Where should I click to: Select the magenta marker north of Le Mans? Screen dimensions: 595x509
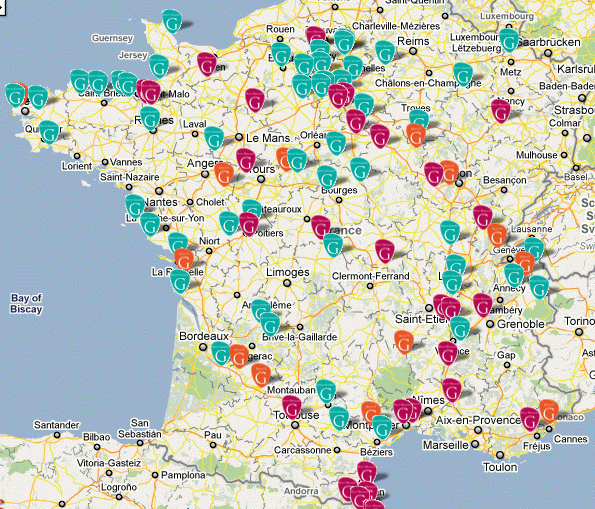[x=255, y=100]
